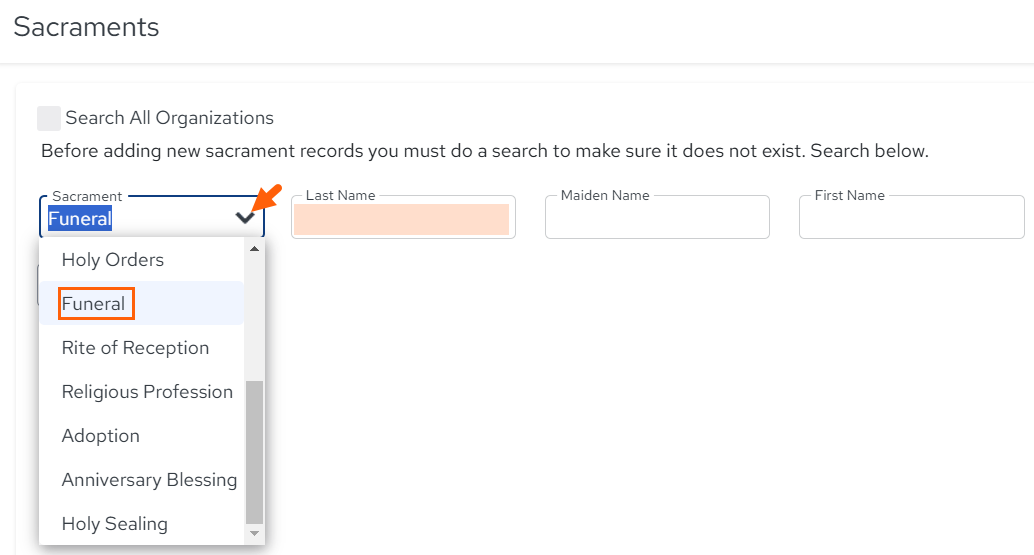Focus the Maiden Name input field
The width and height of the screenshot is (1034, 555).
point(657,217)
